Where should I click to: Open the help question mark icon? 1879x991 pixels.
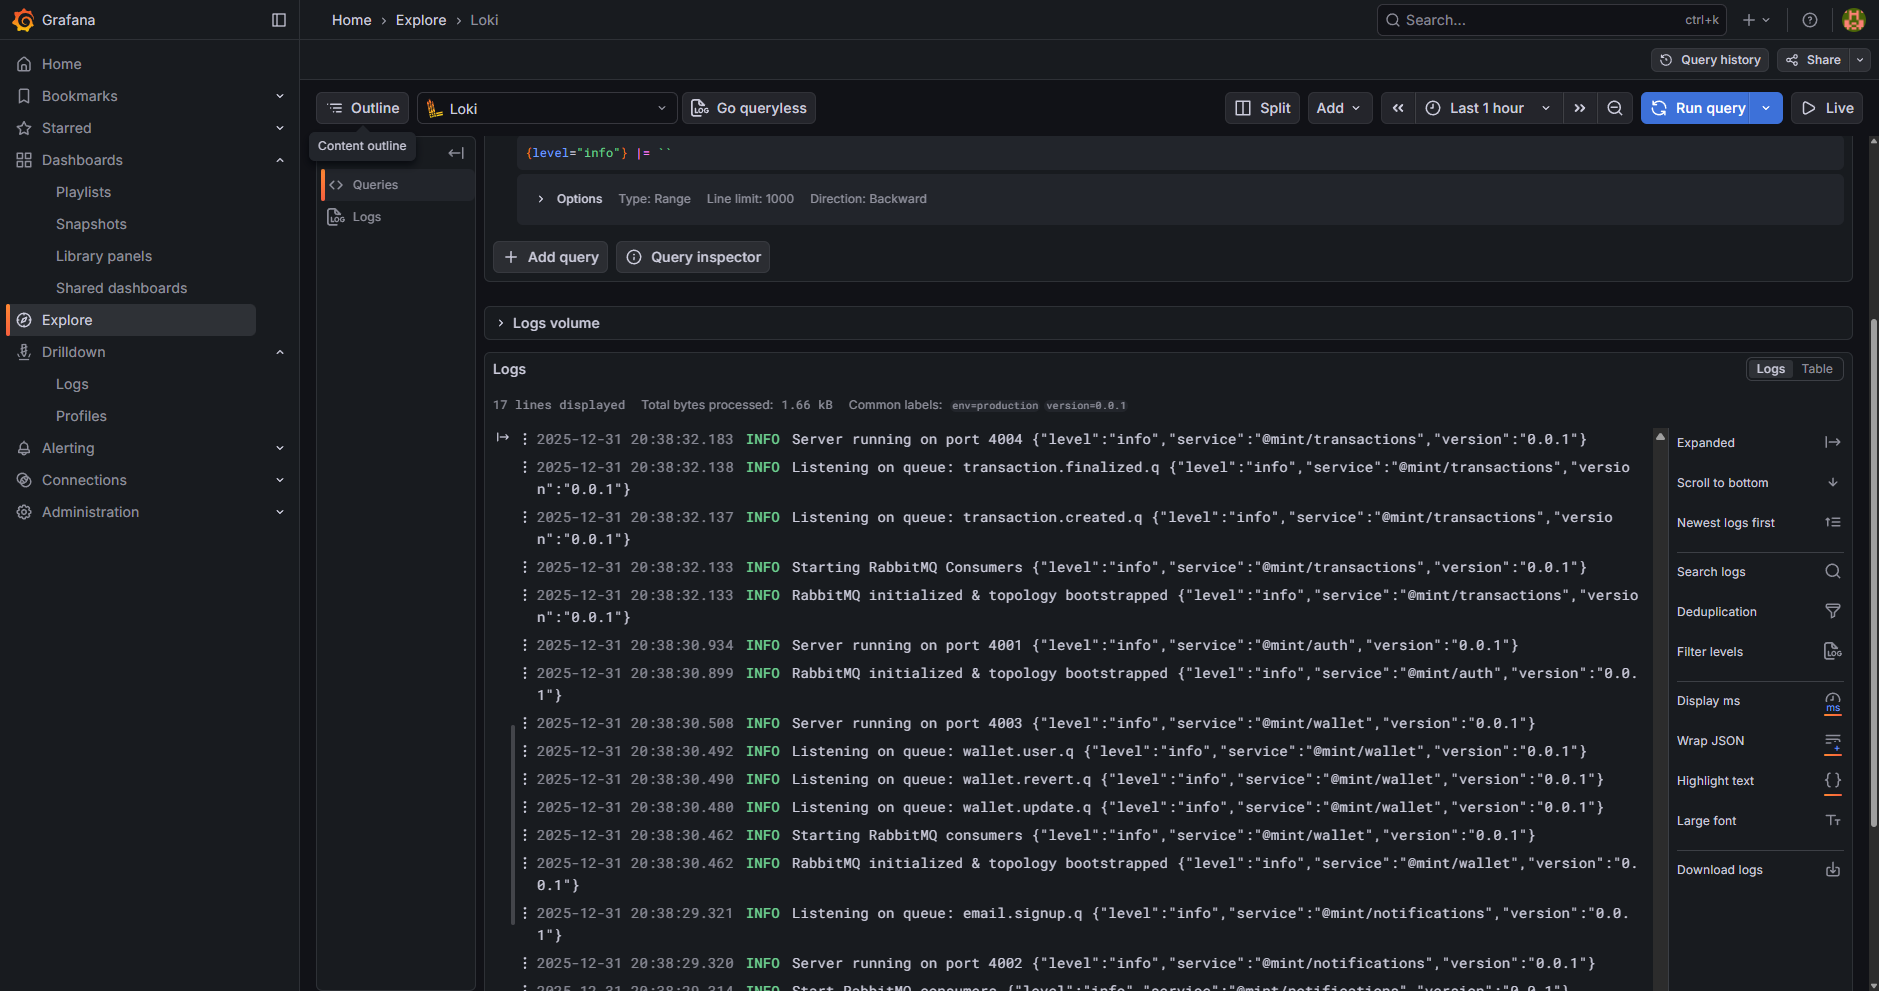point(1810,20)
